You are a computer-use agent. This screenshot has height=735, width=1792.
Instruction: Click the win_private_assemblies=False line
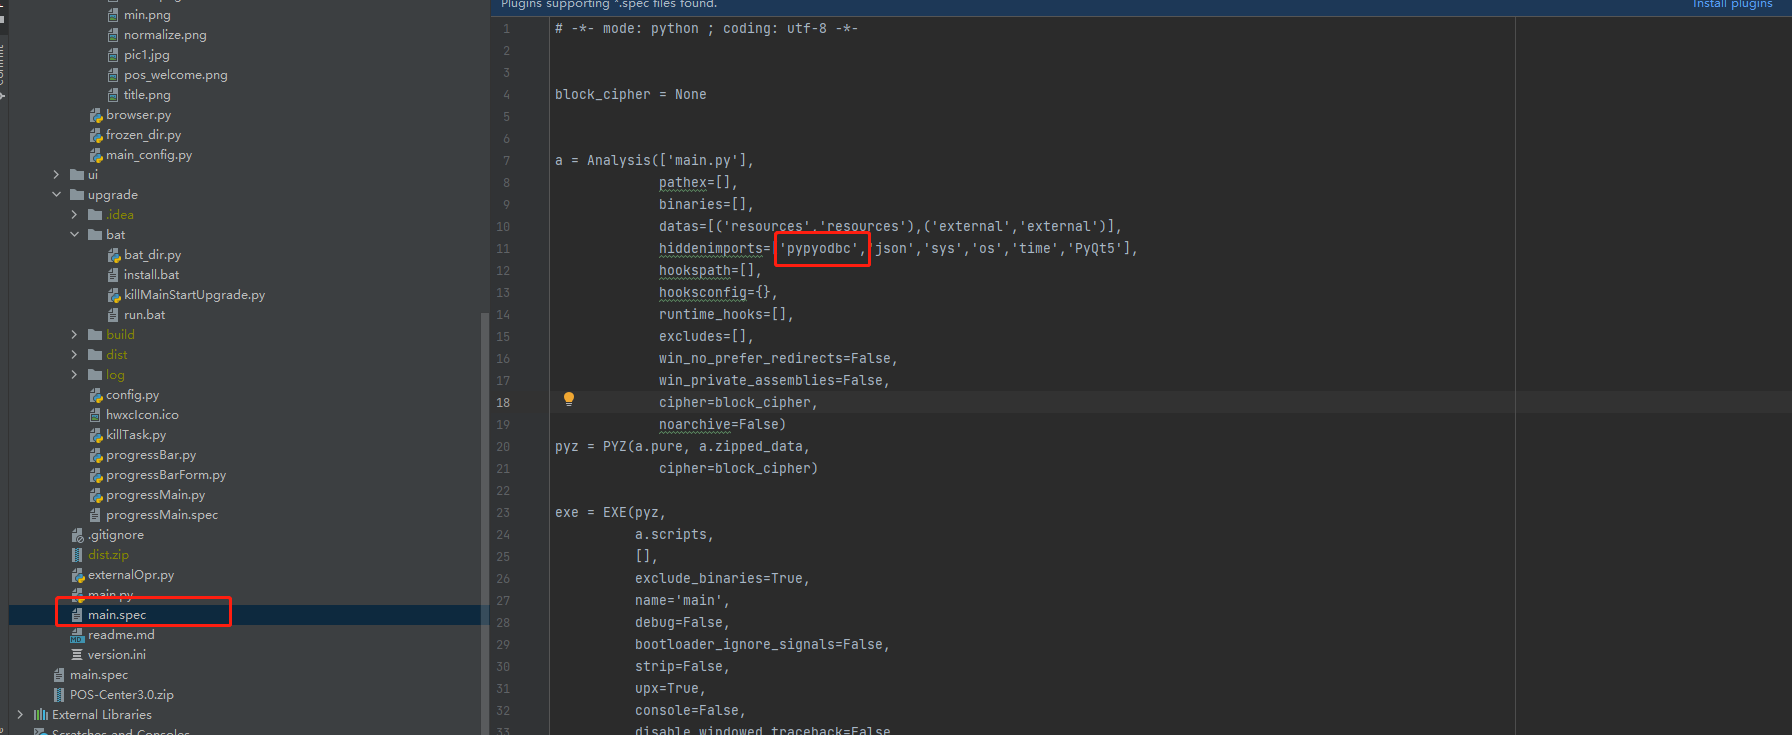click(x=775, y=381)
